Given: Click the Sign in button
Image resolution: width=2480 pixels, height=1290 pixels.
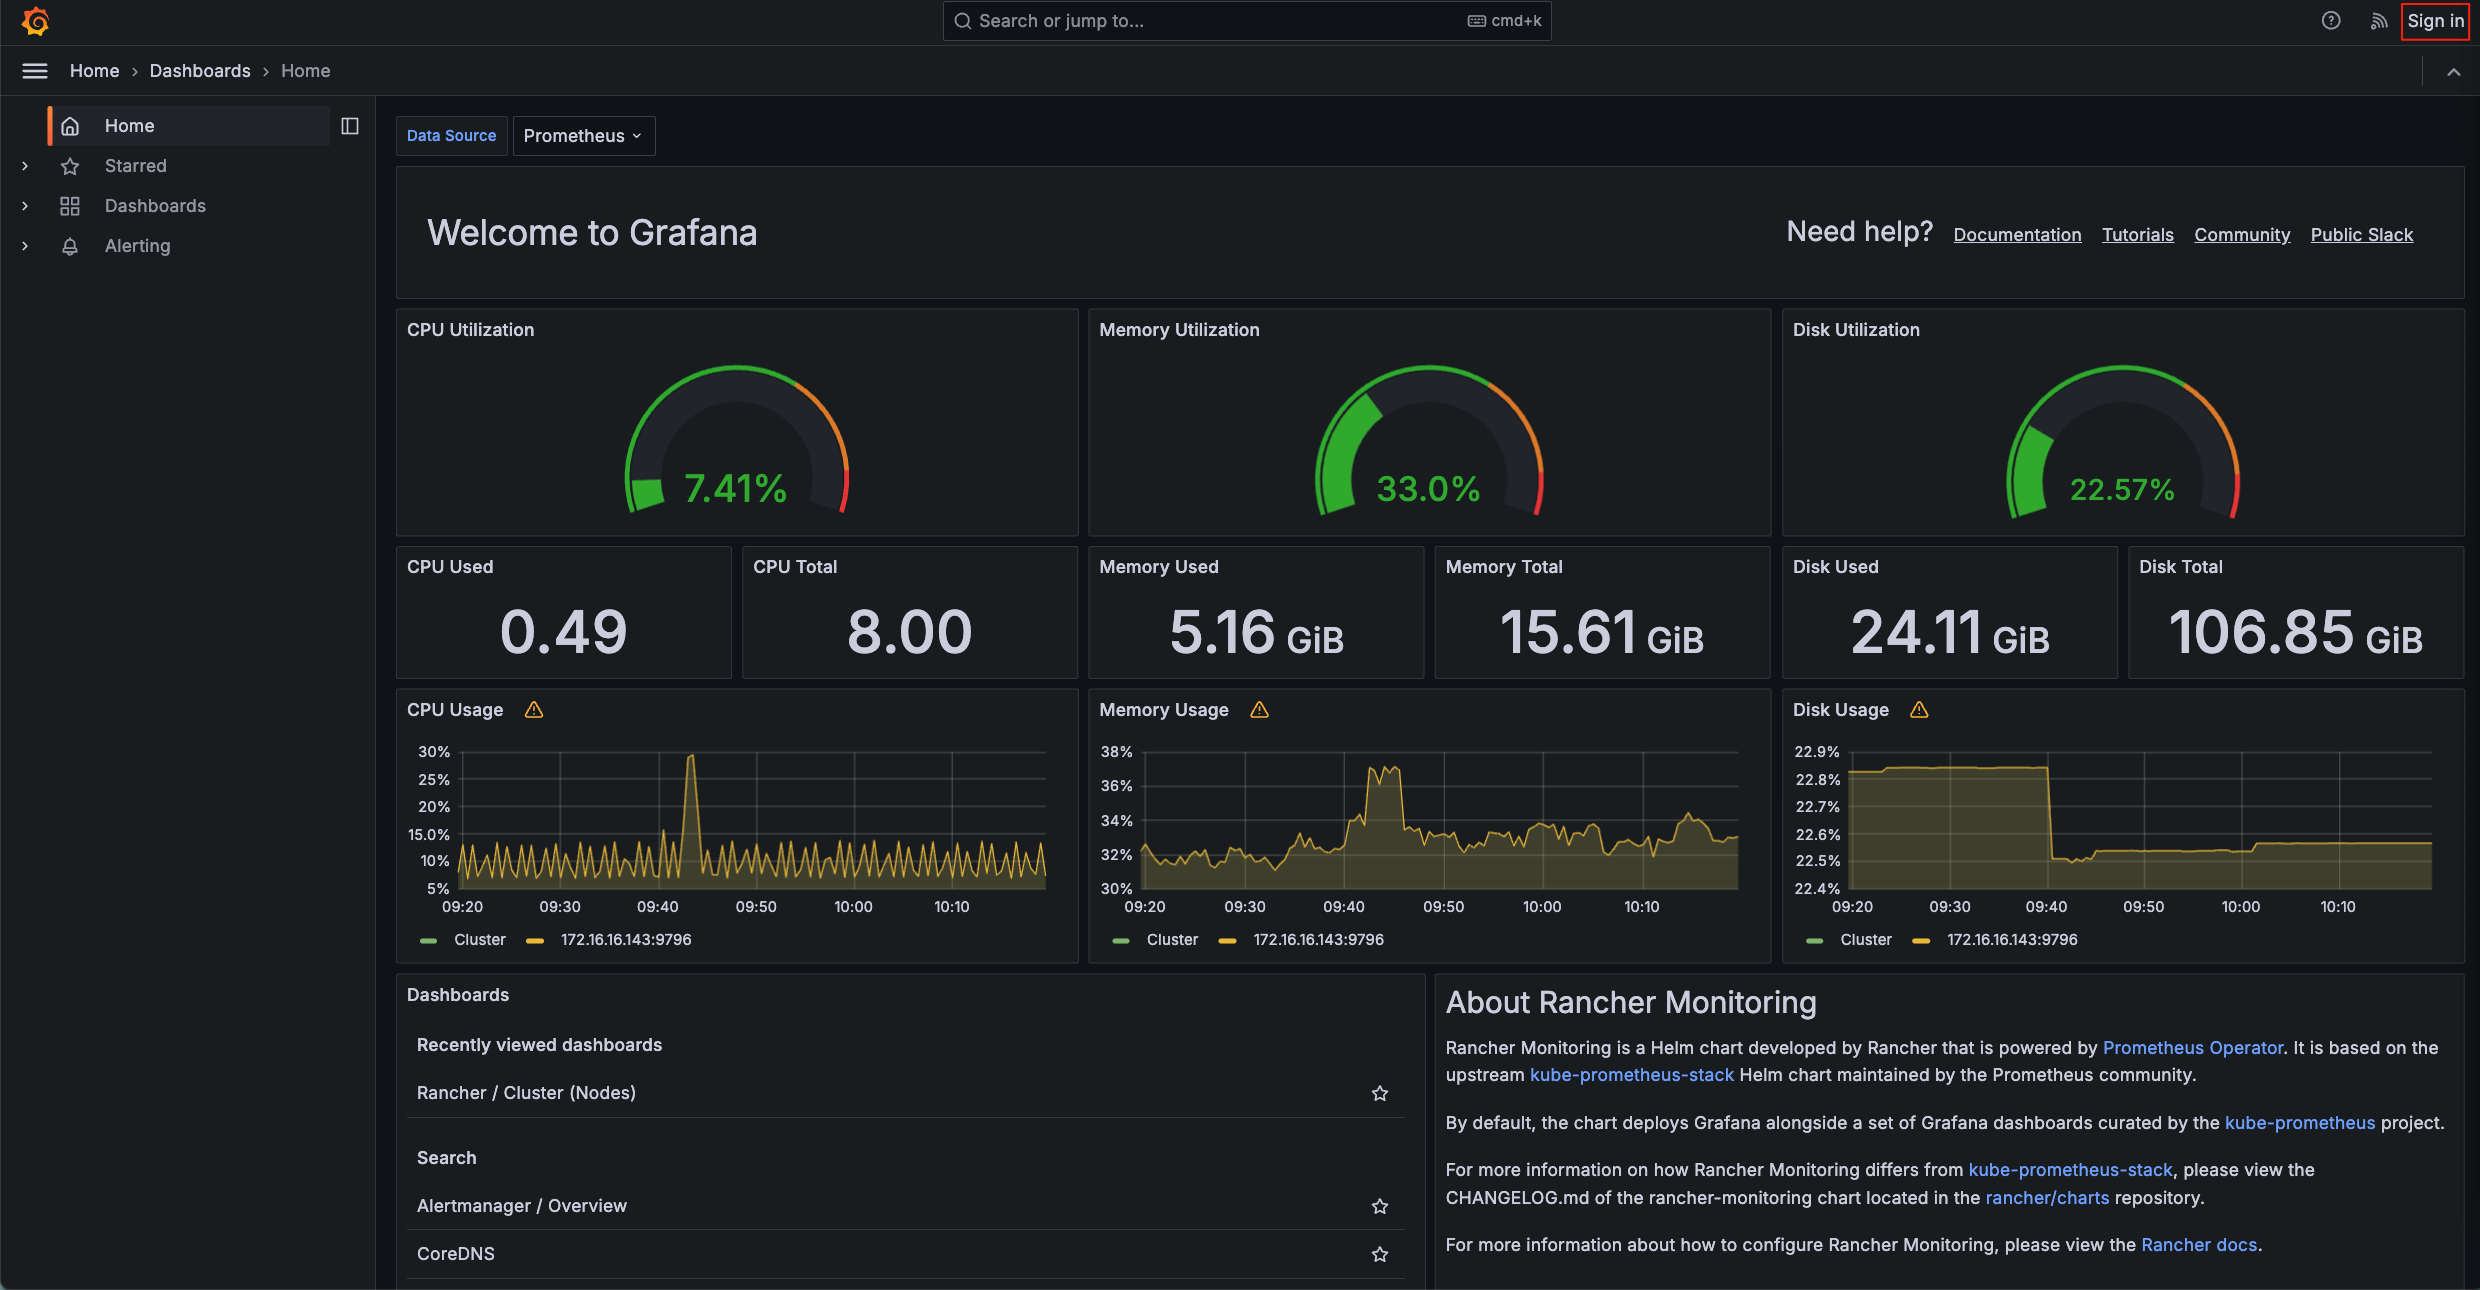Looking at the screenshot, I should [2435, 21].
